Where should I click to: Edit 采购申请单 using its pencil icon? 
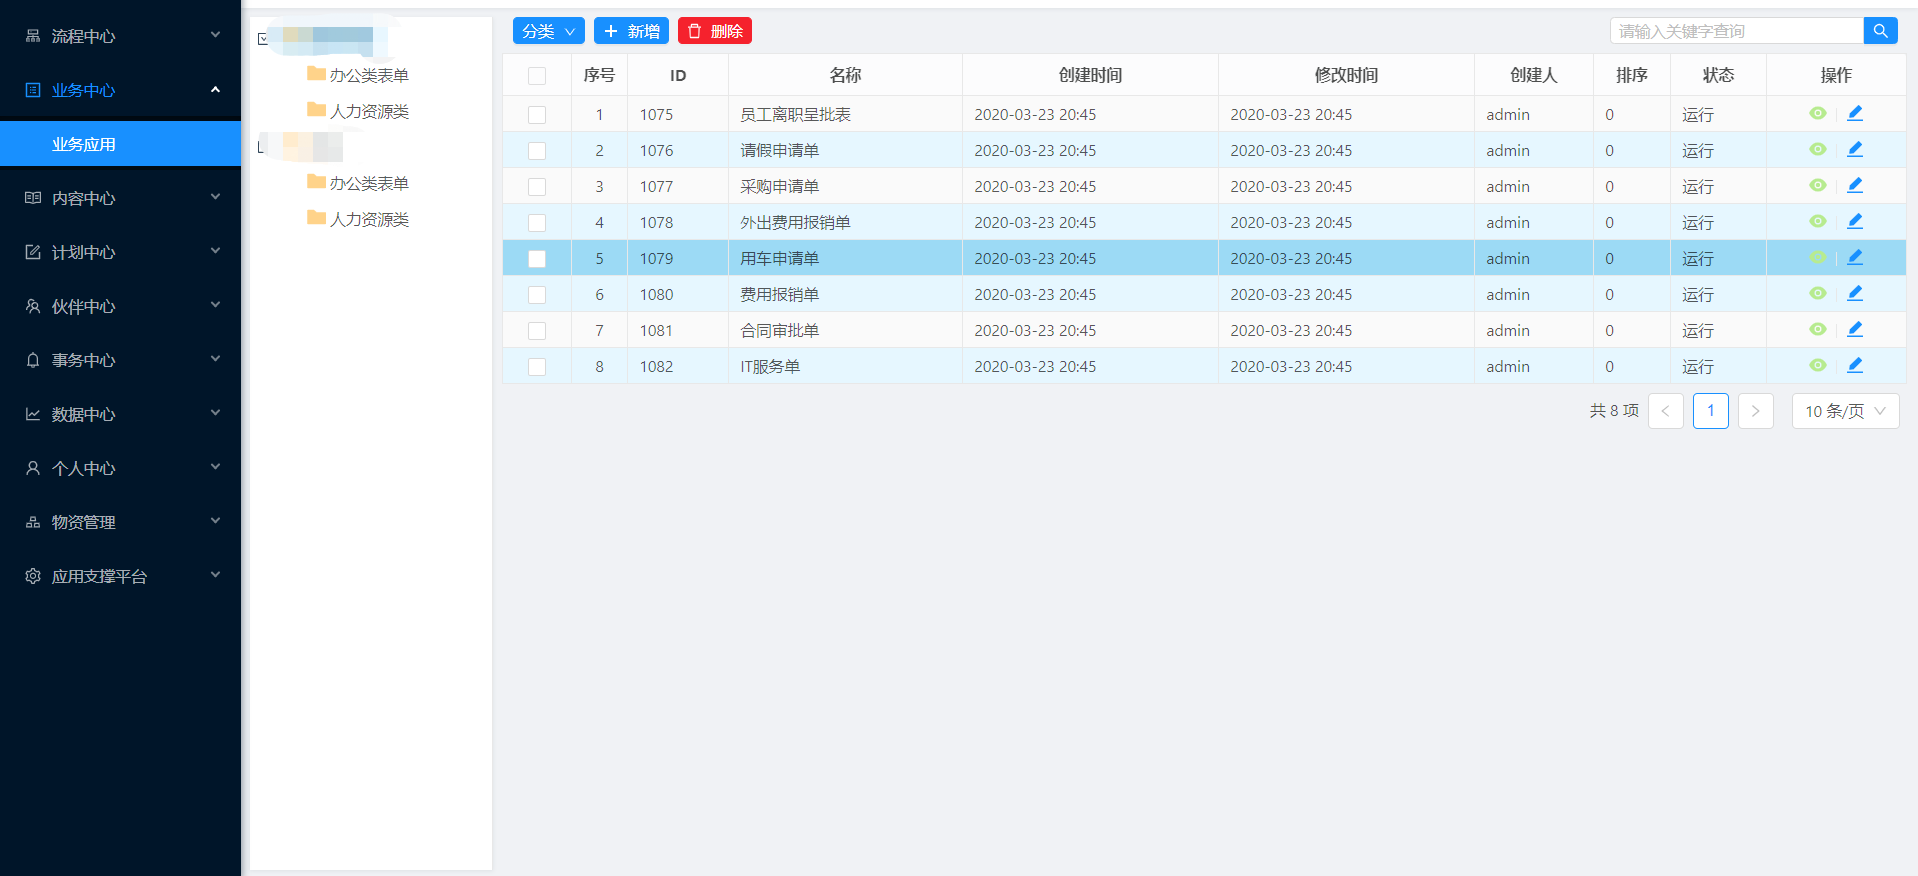click(x=1855, y=186)
